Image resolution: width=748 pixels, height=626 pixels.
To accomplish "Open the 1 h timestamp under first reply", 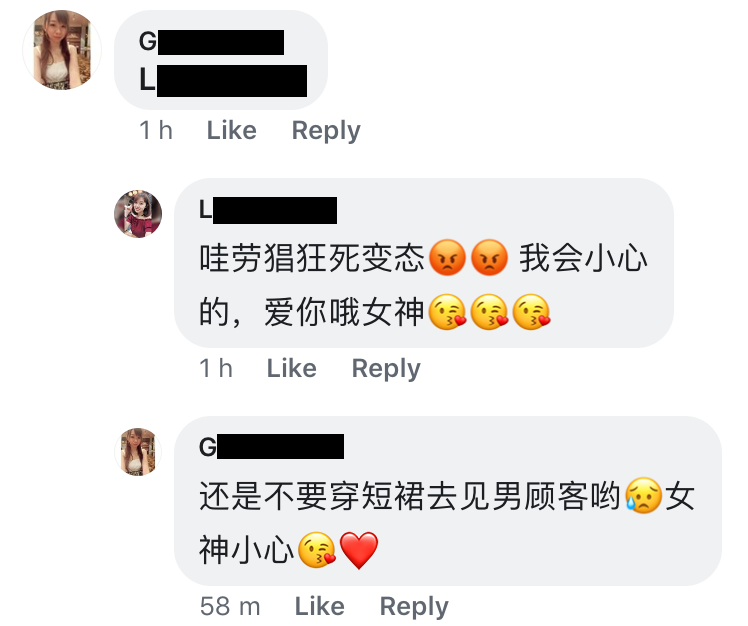I will [216, 368].
